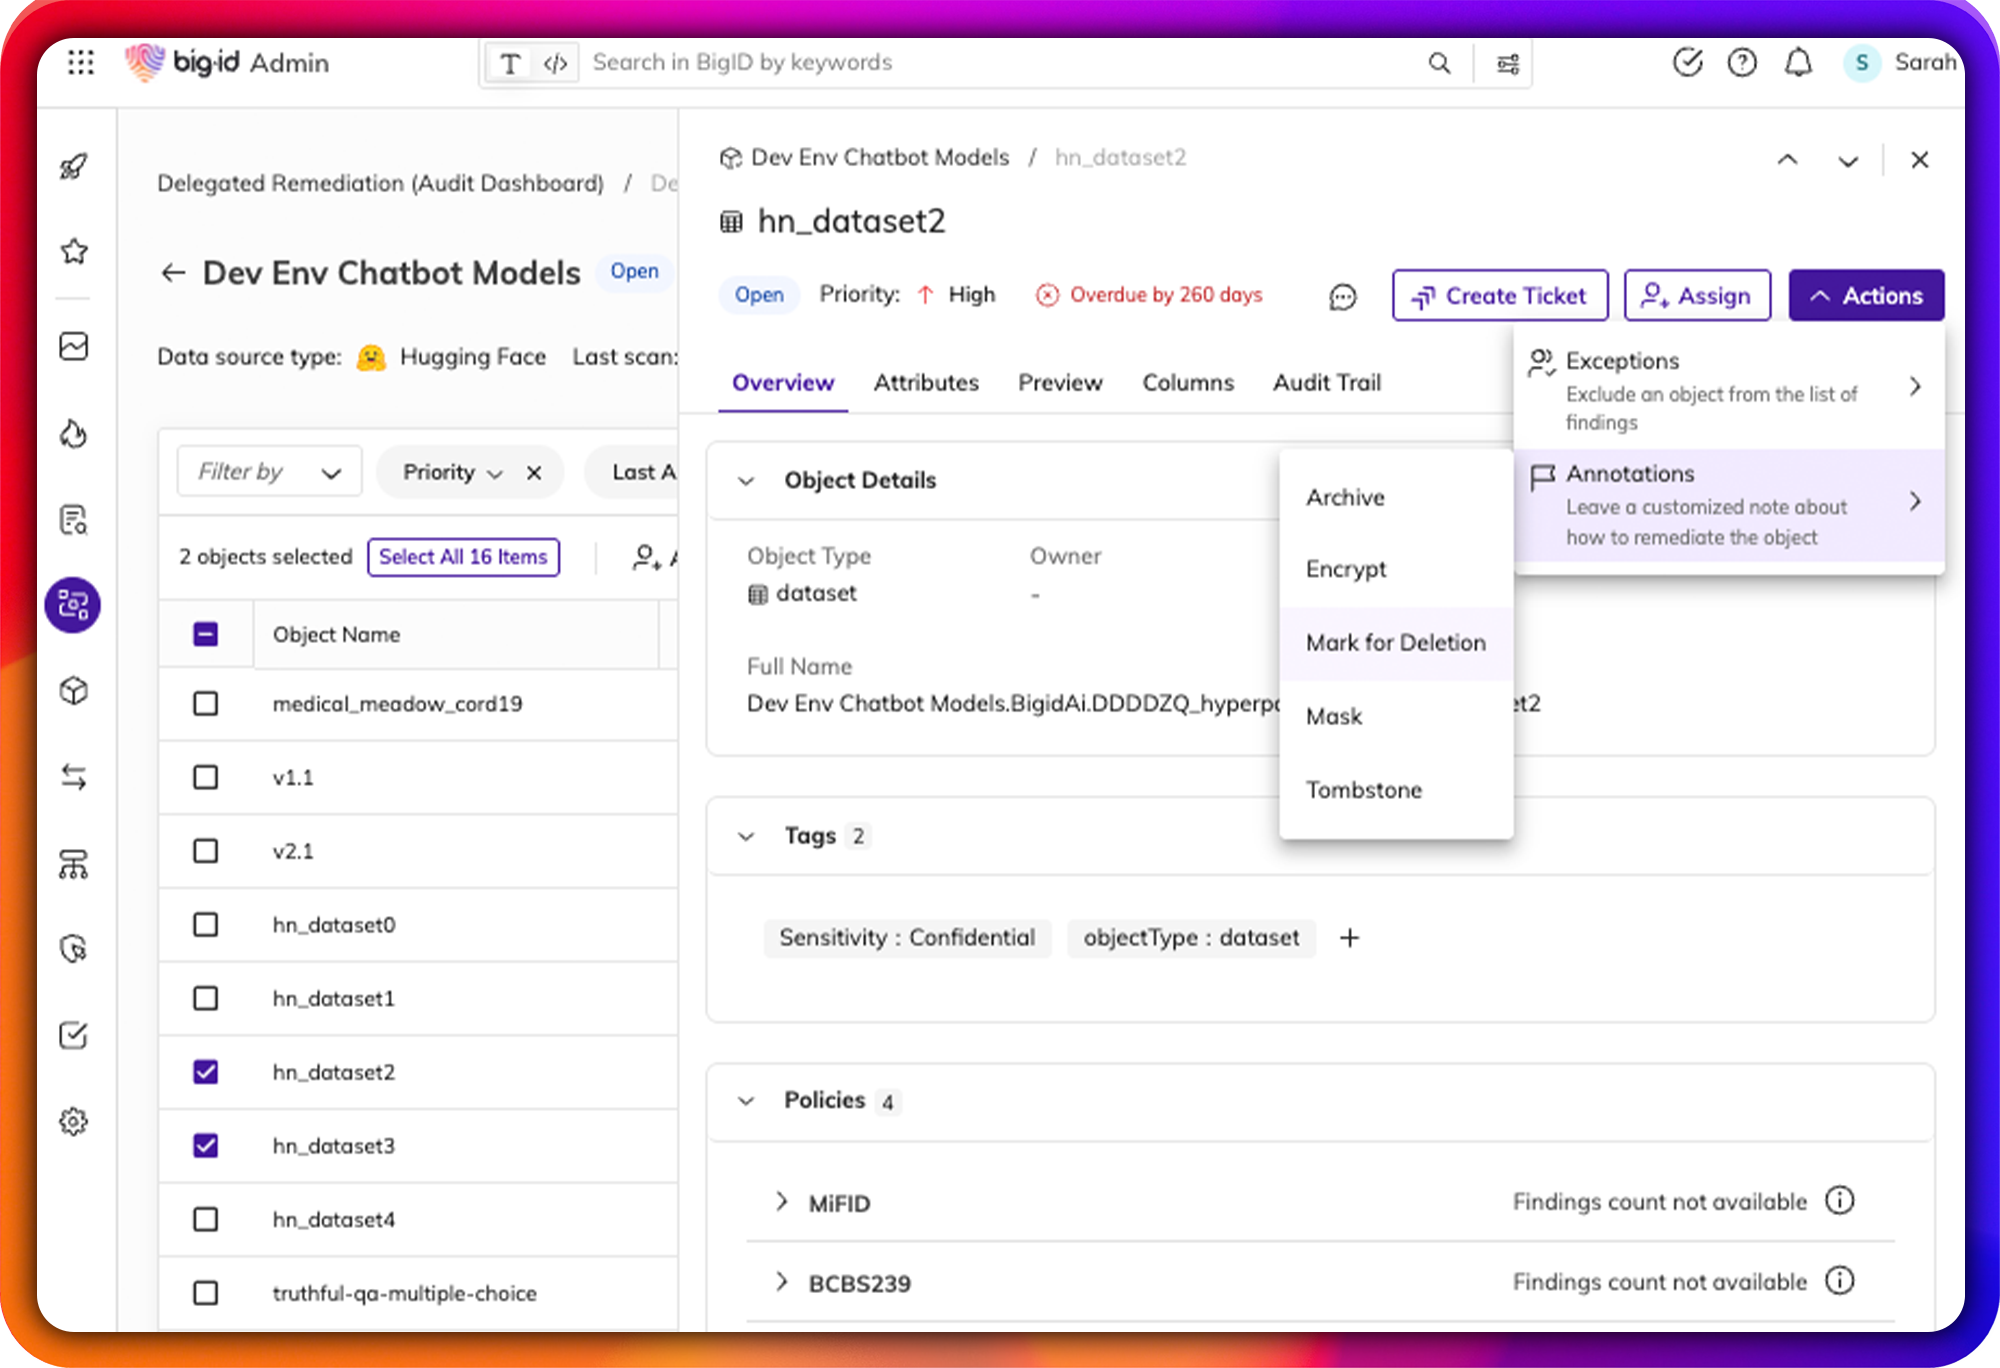Screen dimensions: 2000x1368
Task: Click the apps grid launcher icon
Action: coord(81,63)
